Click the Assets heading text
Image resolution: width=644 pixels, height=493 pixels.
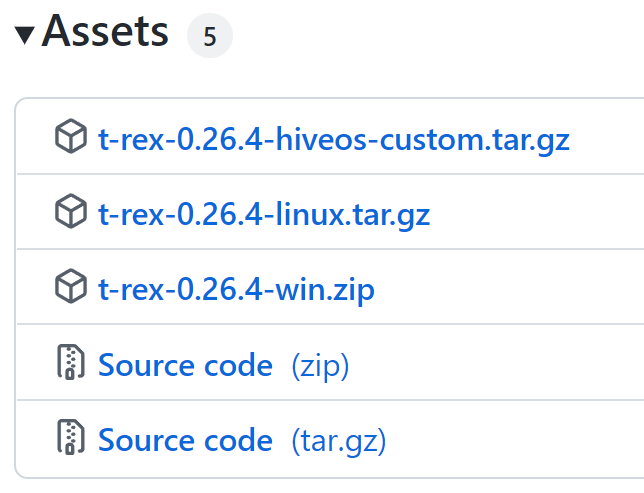click(x=105, y=33)
